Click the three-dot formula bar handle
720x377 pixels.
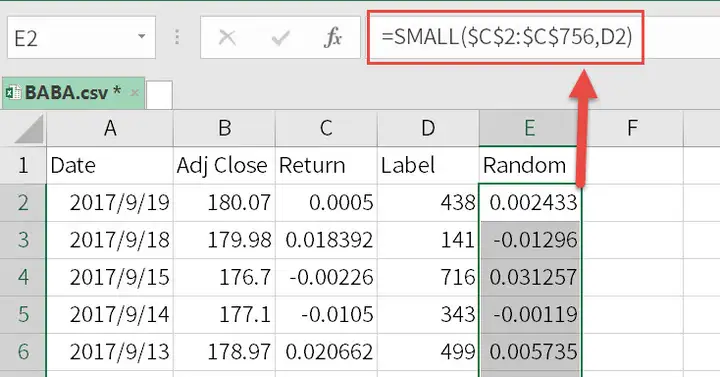pos(177,37)
